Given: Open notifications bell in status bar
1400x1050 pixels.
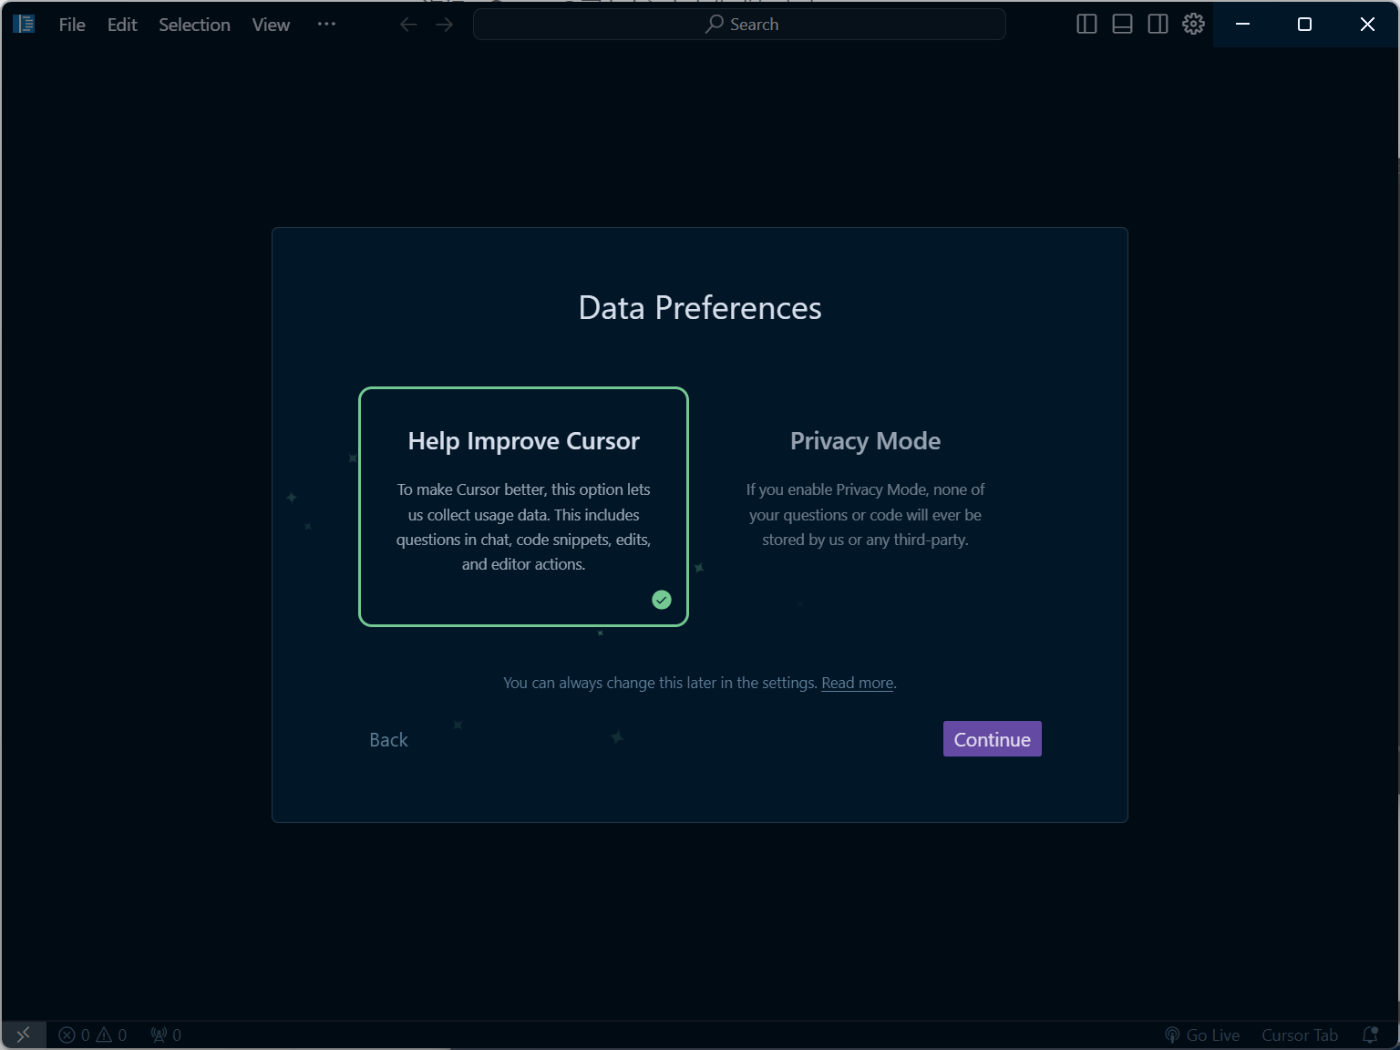Looking at the screenshot, I should [x=1370, y=1035].
